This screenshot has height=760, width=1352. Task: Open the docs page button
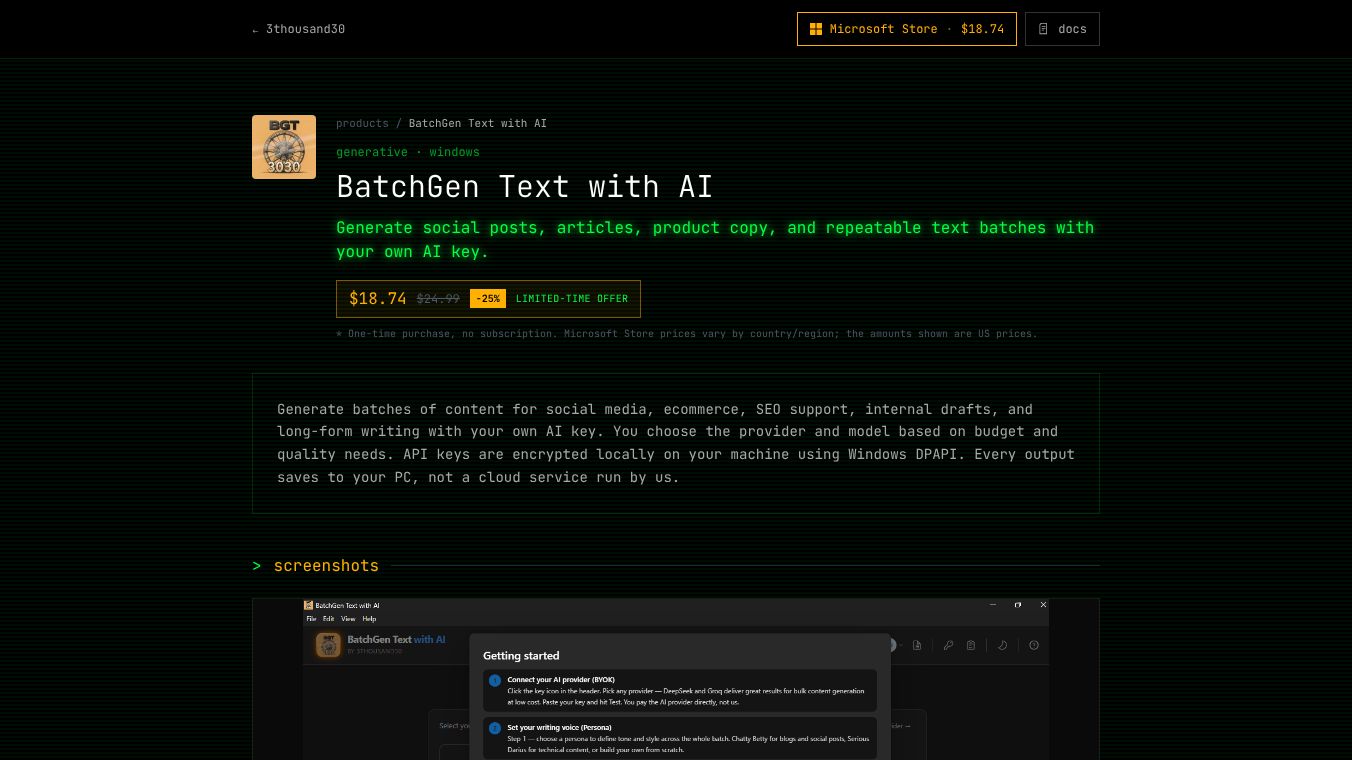(x=1062, y=29)
